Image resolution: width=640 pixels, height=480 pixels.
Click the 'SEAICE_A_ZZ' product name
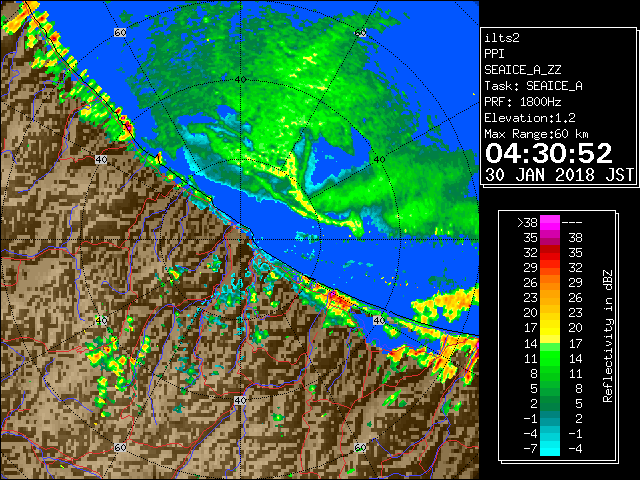(523, 70)
